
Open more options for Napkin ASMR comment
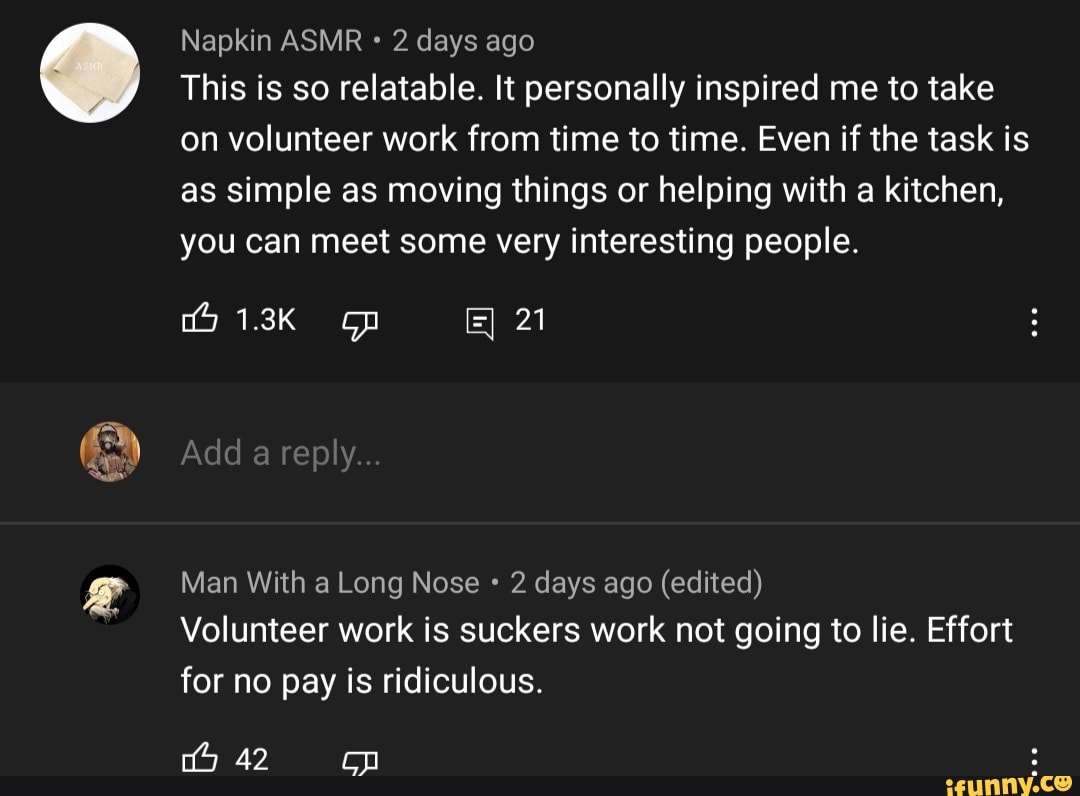pos(1035,322)
